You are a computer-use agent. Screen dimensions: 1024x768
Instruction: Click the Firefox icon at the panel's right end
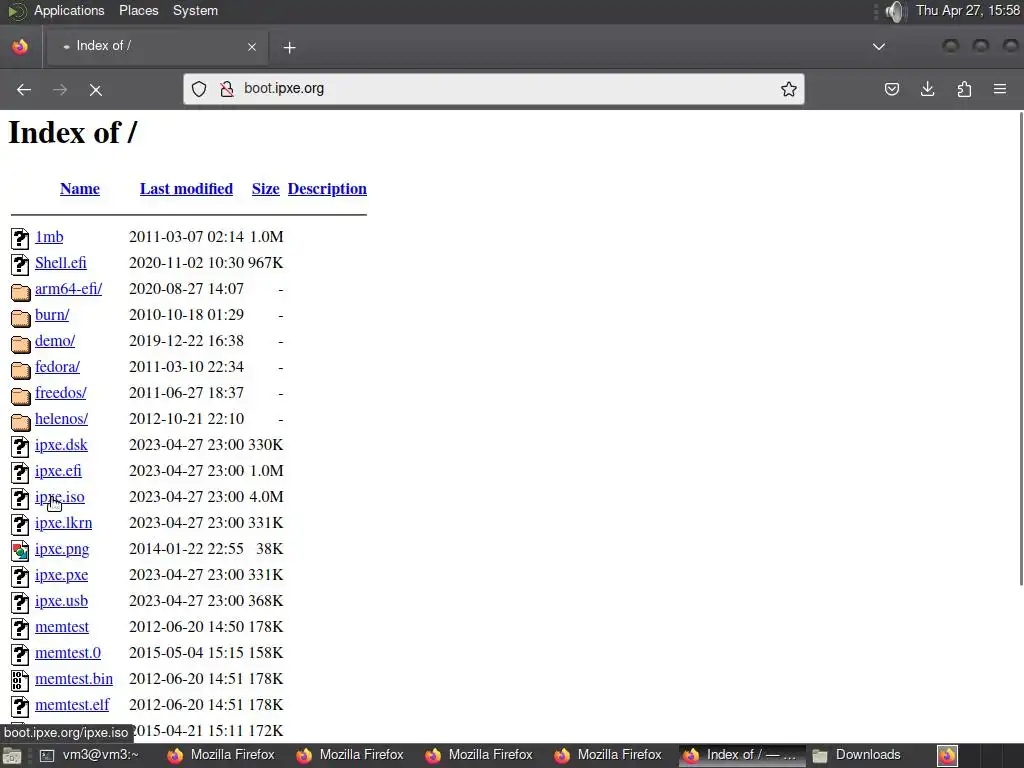tap(948, 756)
